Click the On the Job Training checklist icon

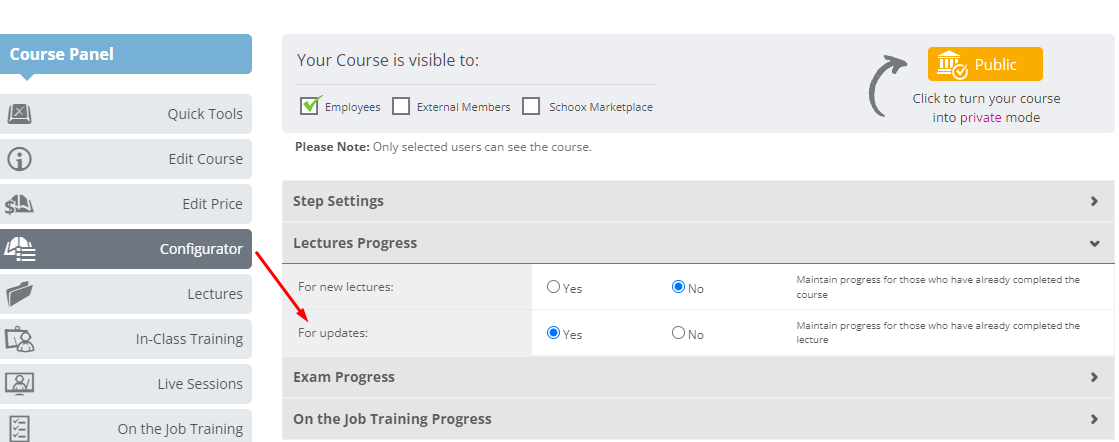(x=19, y=428)
